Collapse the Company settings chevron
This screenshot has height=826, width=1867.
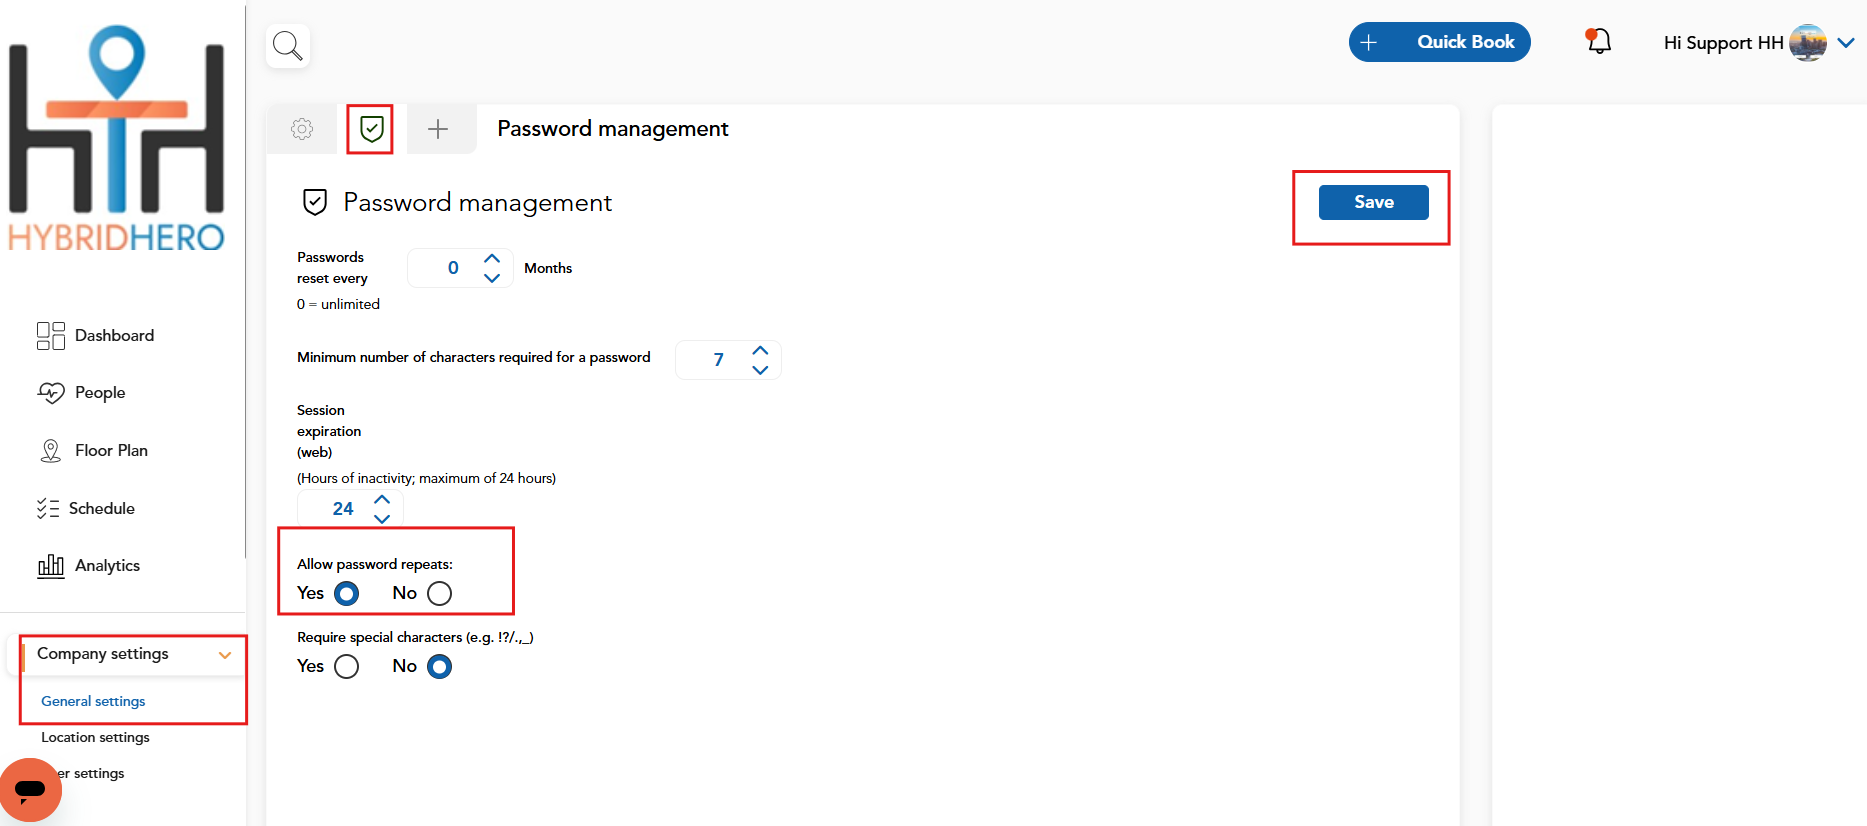click(x=224, y=655)
